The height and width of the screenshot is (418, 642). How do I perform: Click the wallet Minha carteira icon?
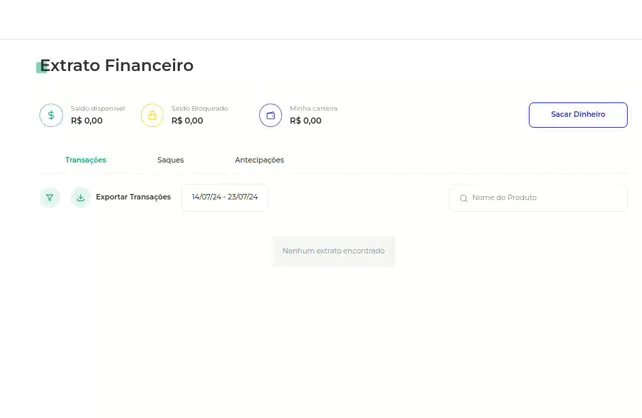[270, 115]
